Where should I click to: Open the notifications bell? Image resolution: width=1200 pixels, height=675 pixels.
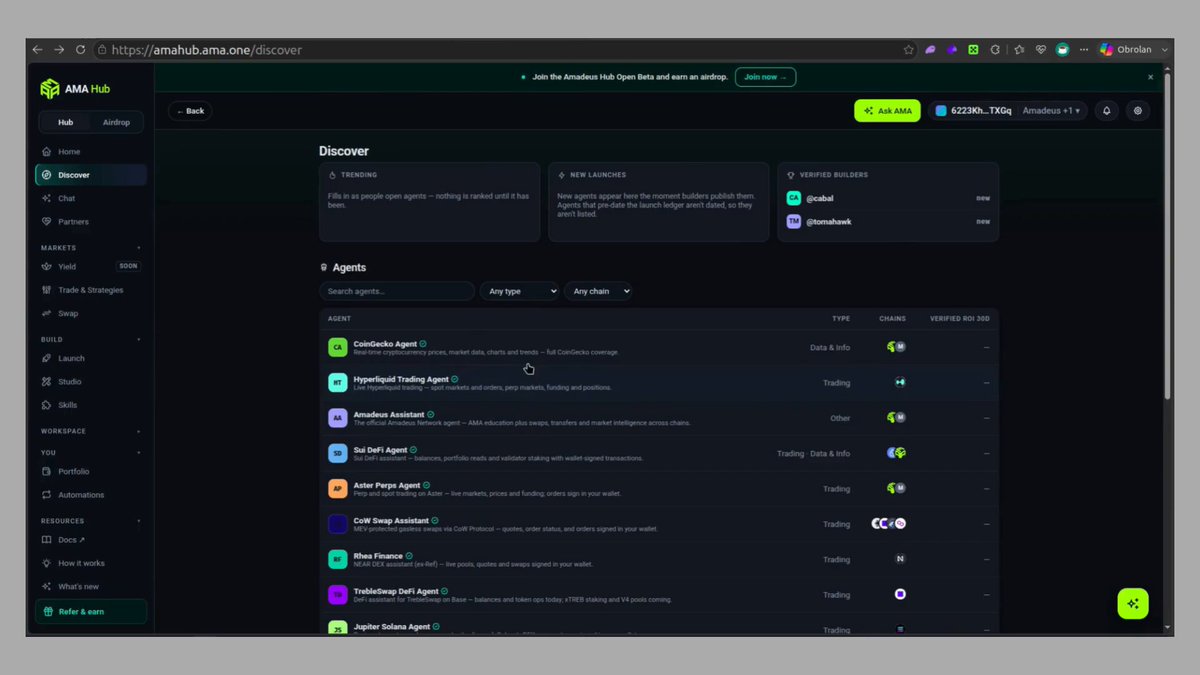(x=1106, y=111)
